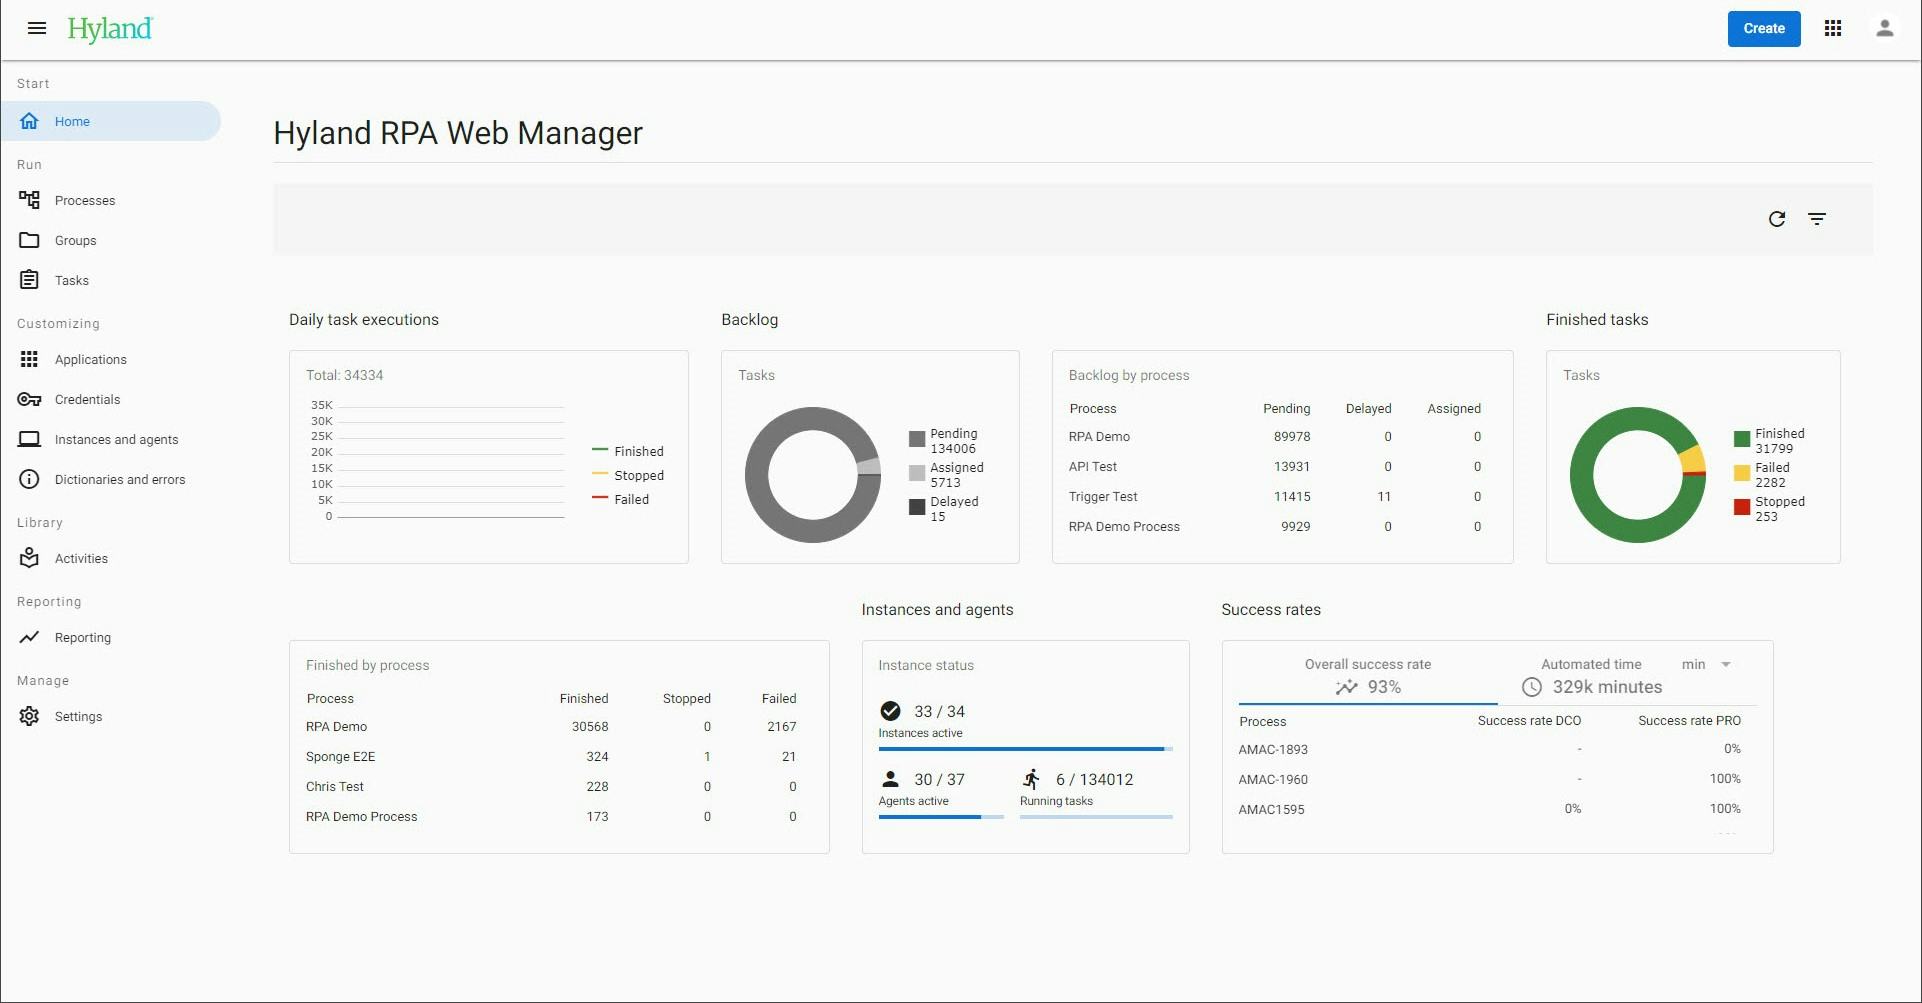The image size is (1922, 1003).
Task: Click the Groups folder icon
Action: click(x=29, y=240)
